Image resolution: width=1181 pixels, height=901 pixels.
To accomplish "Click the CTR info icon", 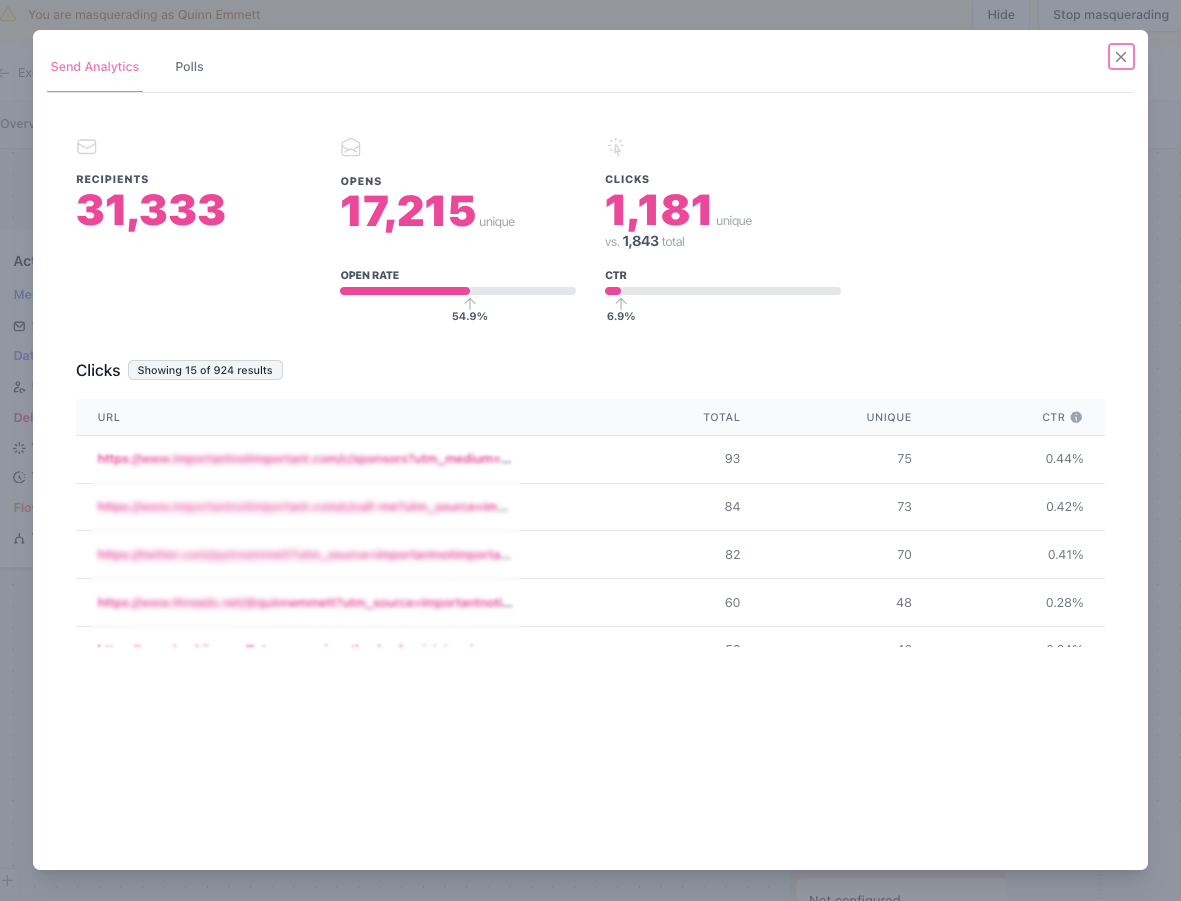I will 1076,417.
